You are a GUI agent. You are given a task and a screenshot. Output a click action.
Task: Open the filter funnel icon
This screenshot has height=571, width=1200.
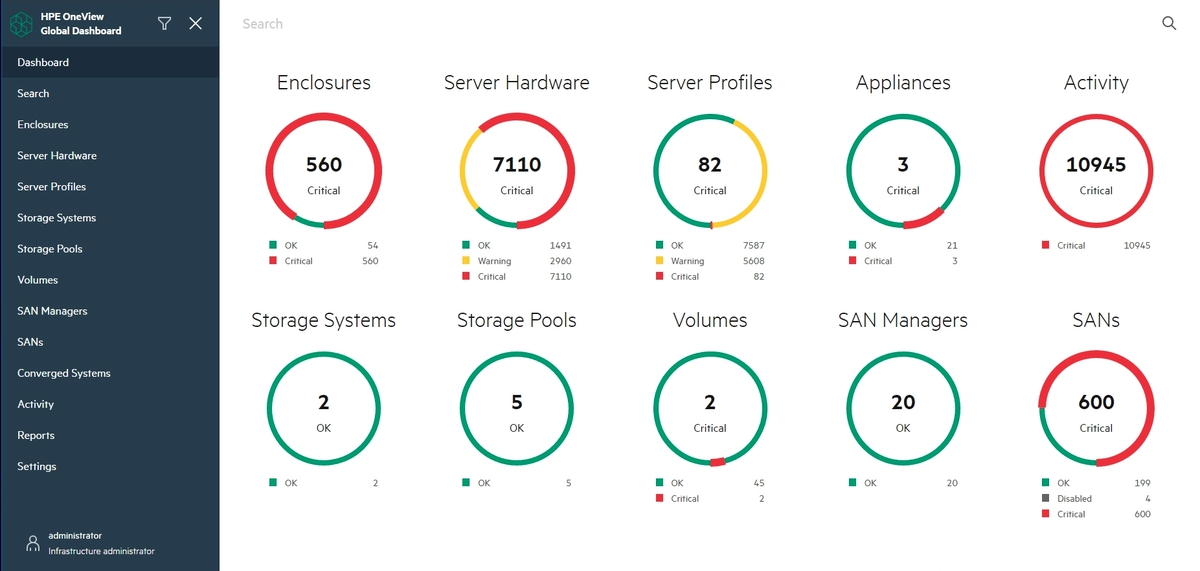pyautogui.click(x=165, y=23)
